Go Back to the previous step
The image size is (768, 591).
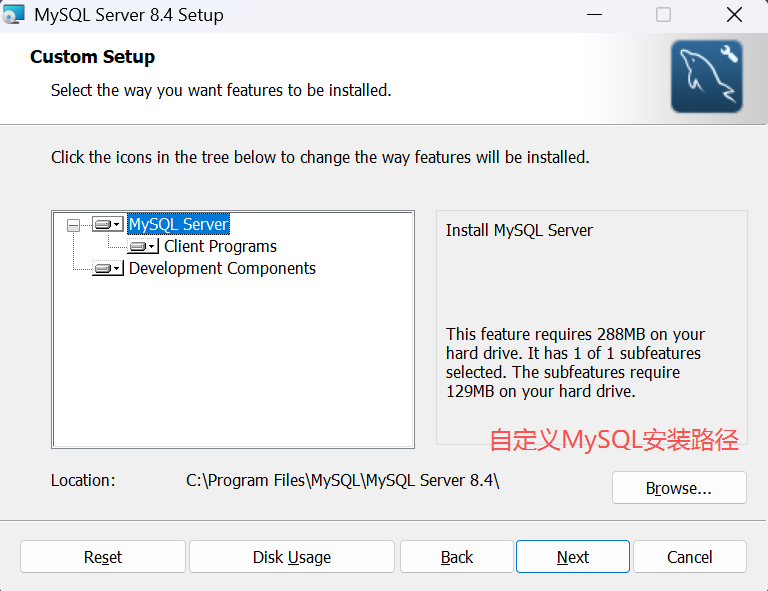(456, 557)
